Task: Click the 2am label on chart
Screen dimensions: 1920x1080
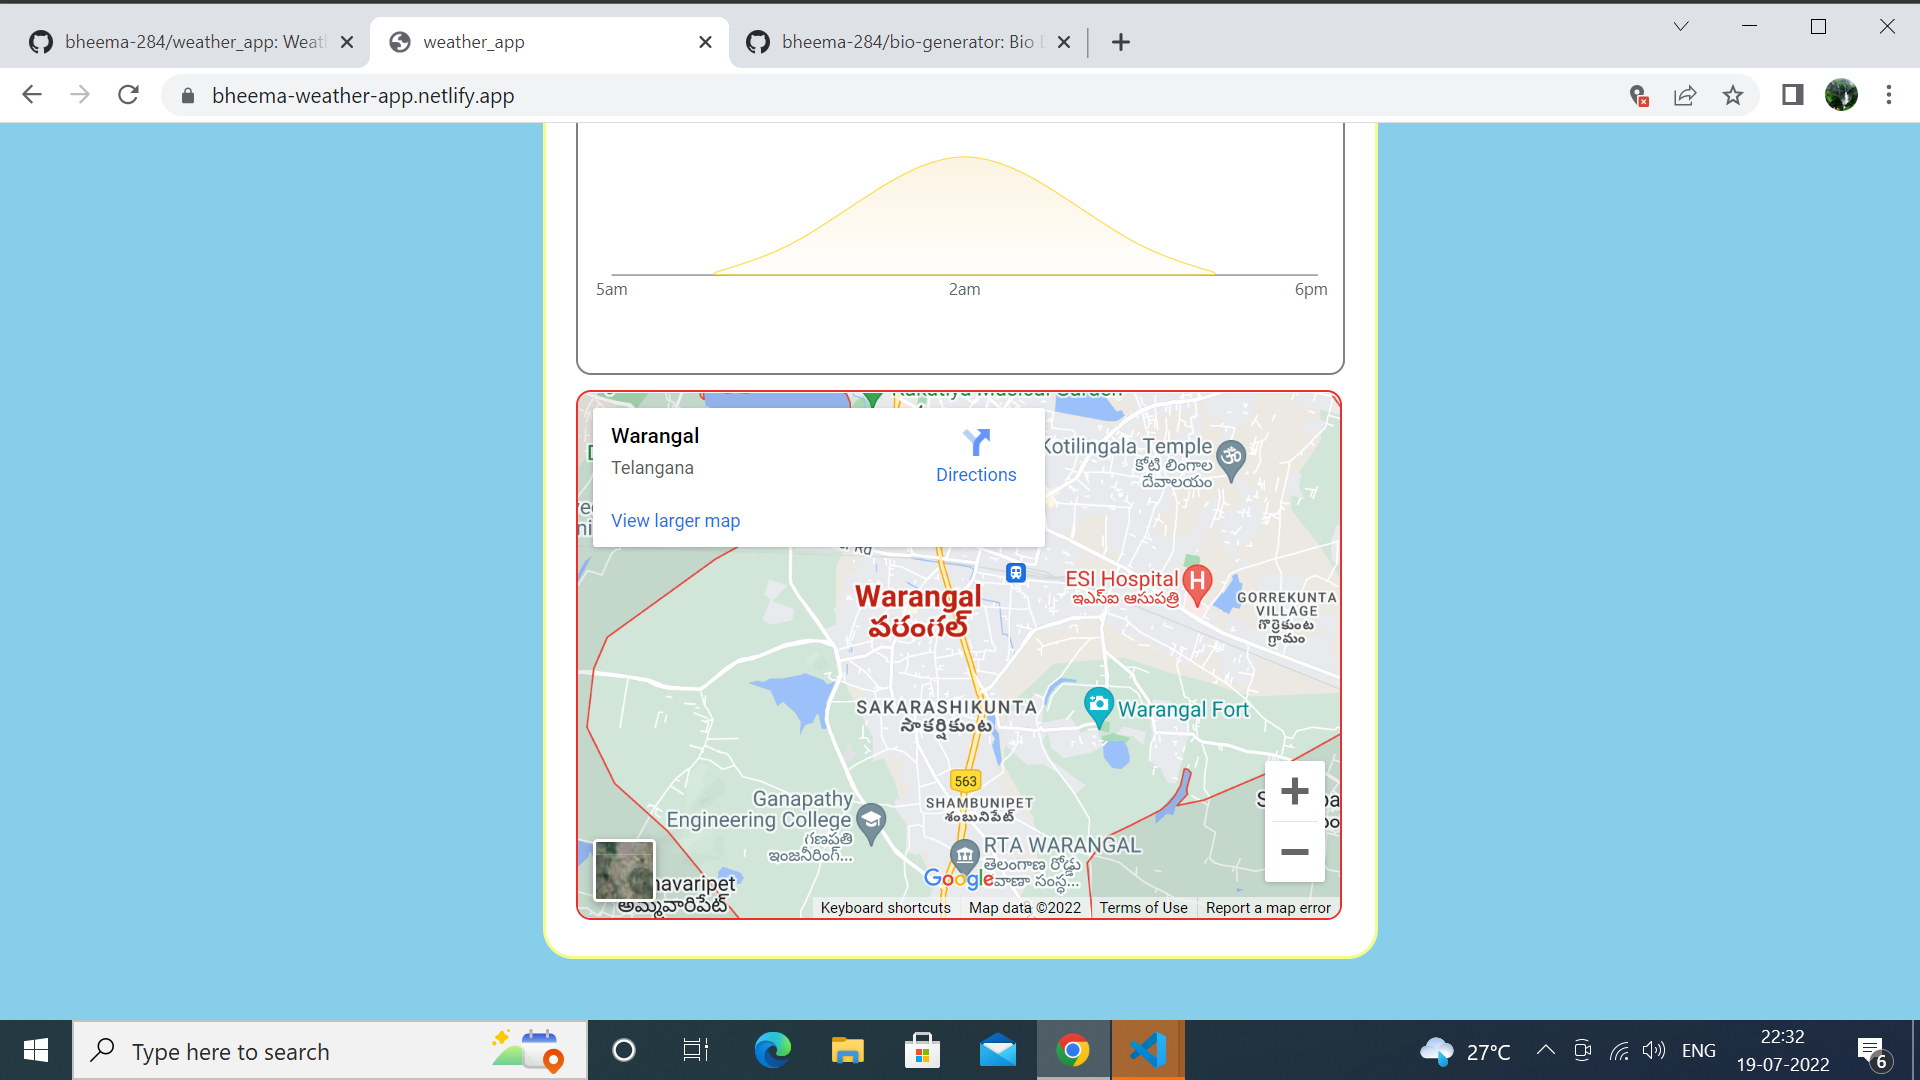Action: point(964,289)
